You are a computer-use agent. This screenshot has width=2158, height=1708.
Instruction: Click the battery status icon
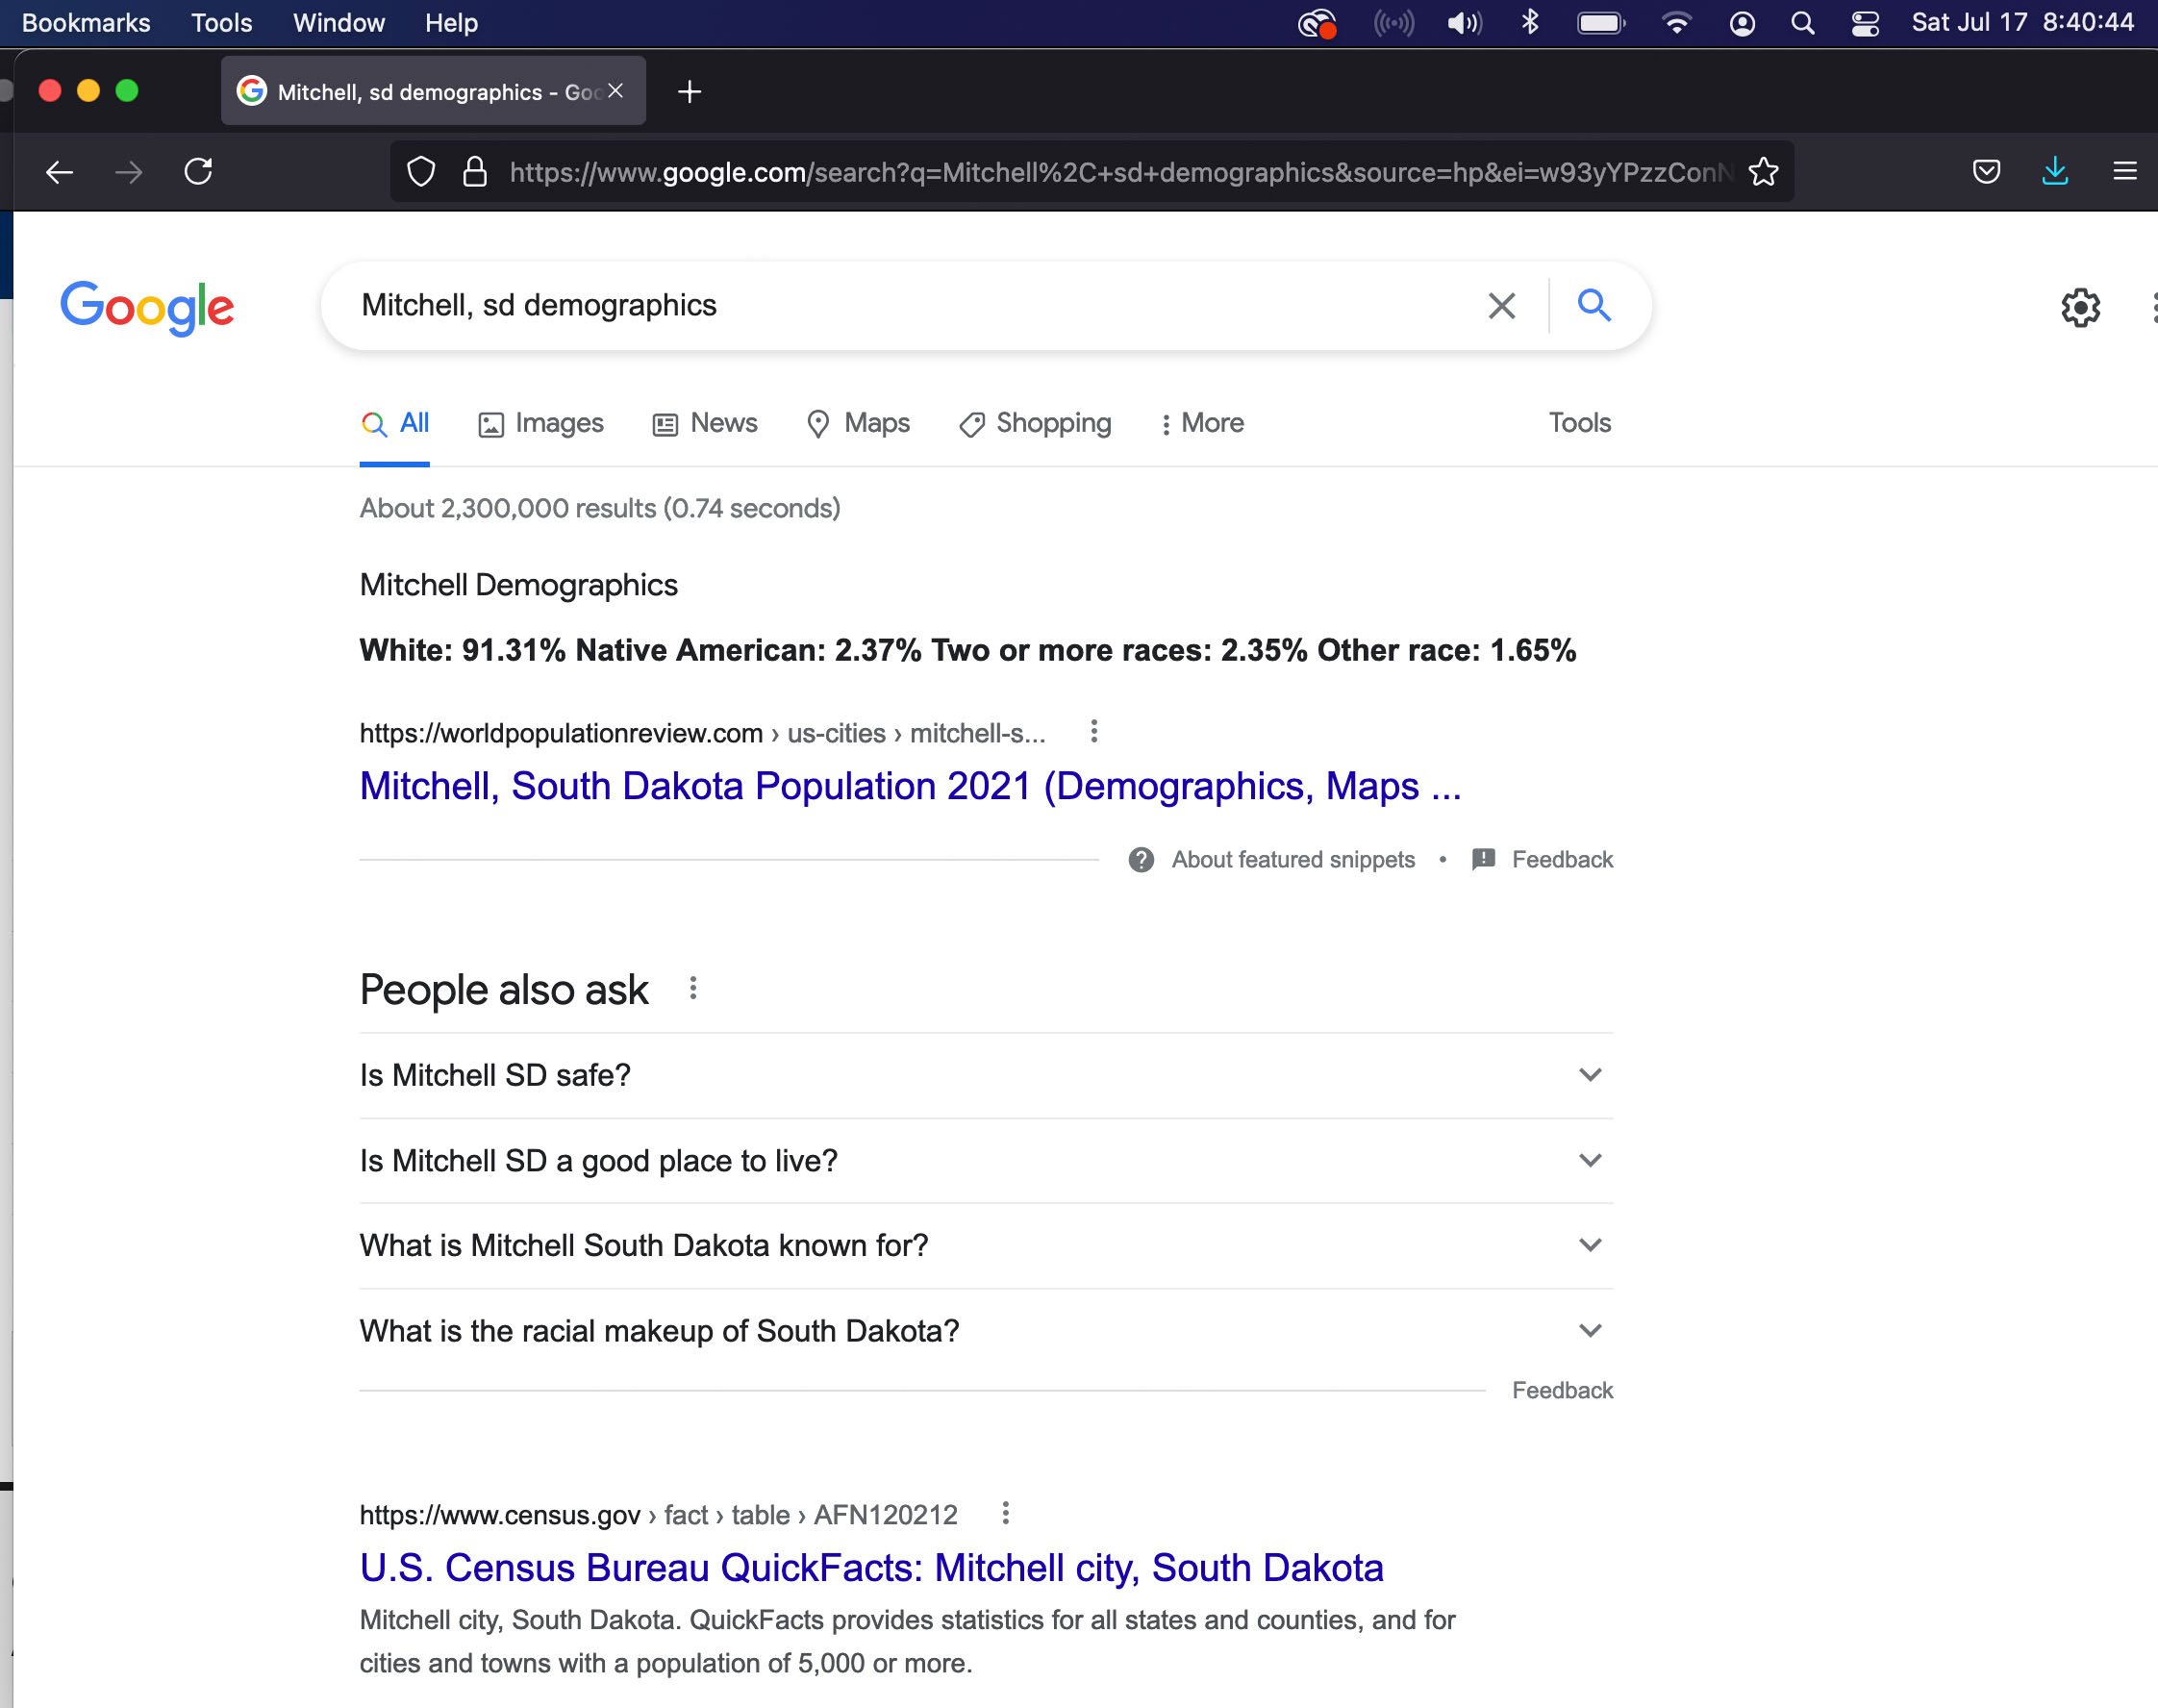pos(1601,23)
